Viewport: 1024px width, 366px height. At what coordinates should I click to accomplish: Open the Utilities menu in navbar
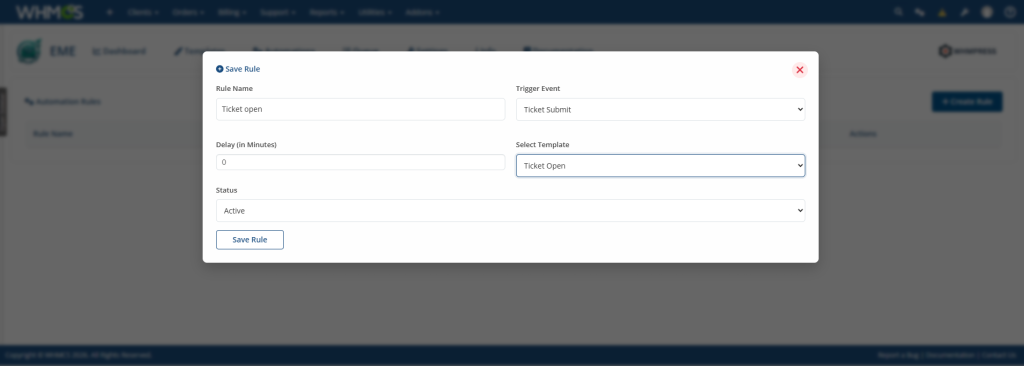pos(376,12)
